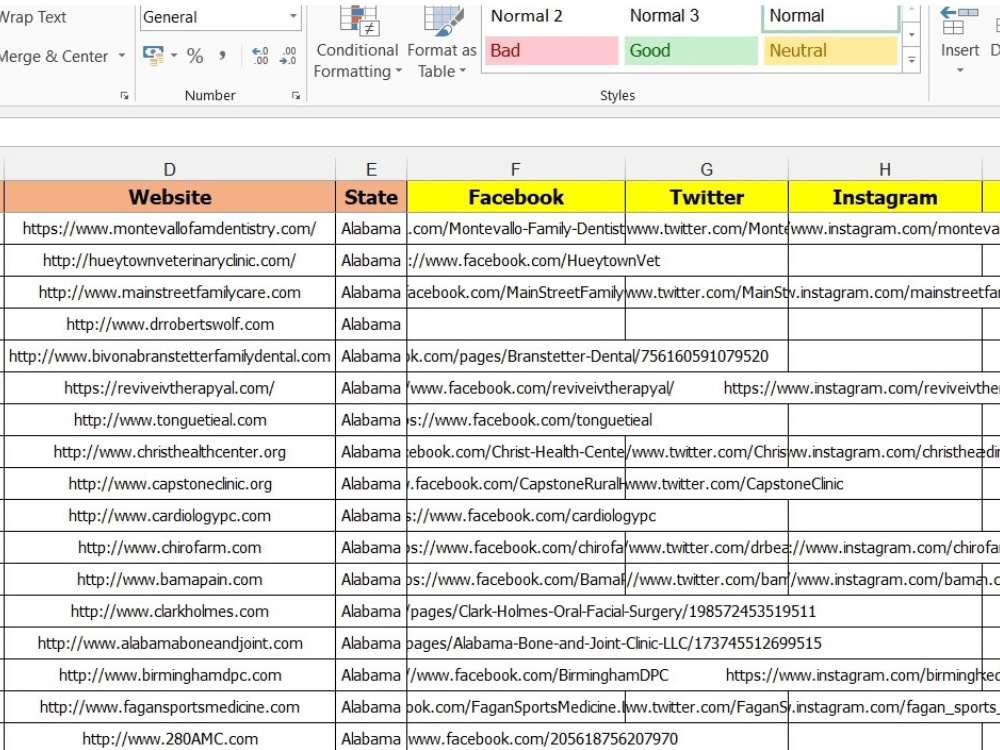Select Facebook cell for tonguetieal
This screenshot has height=750, width=1000.
(516, 420)
